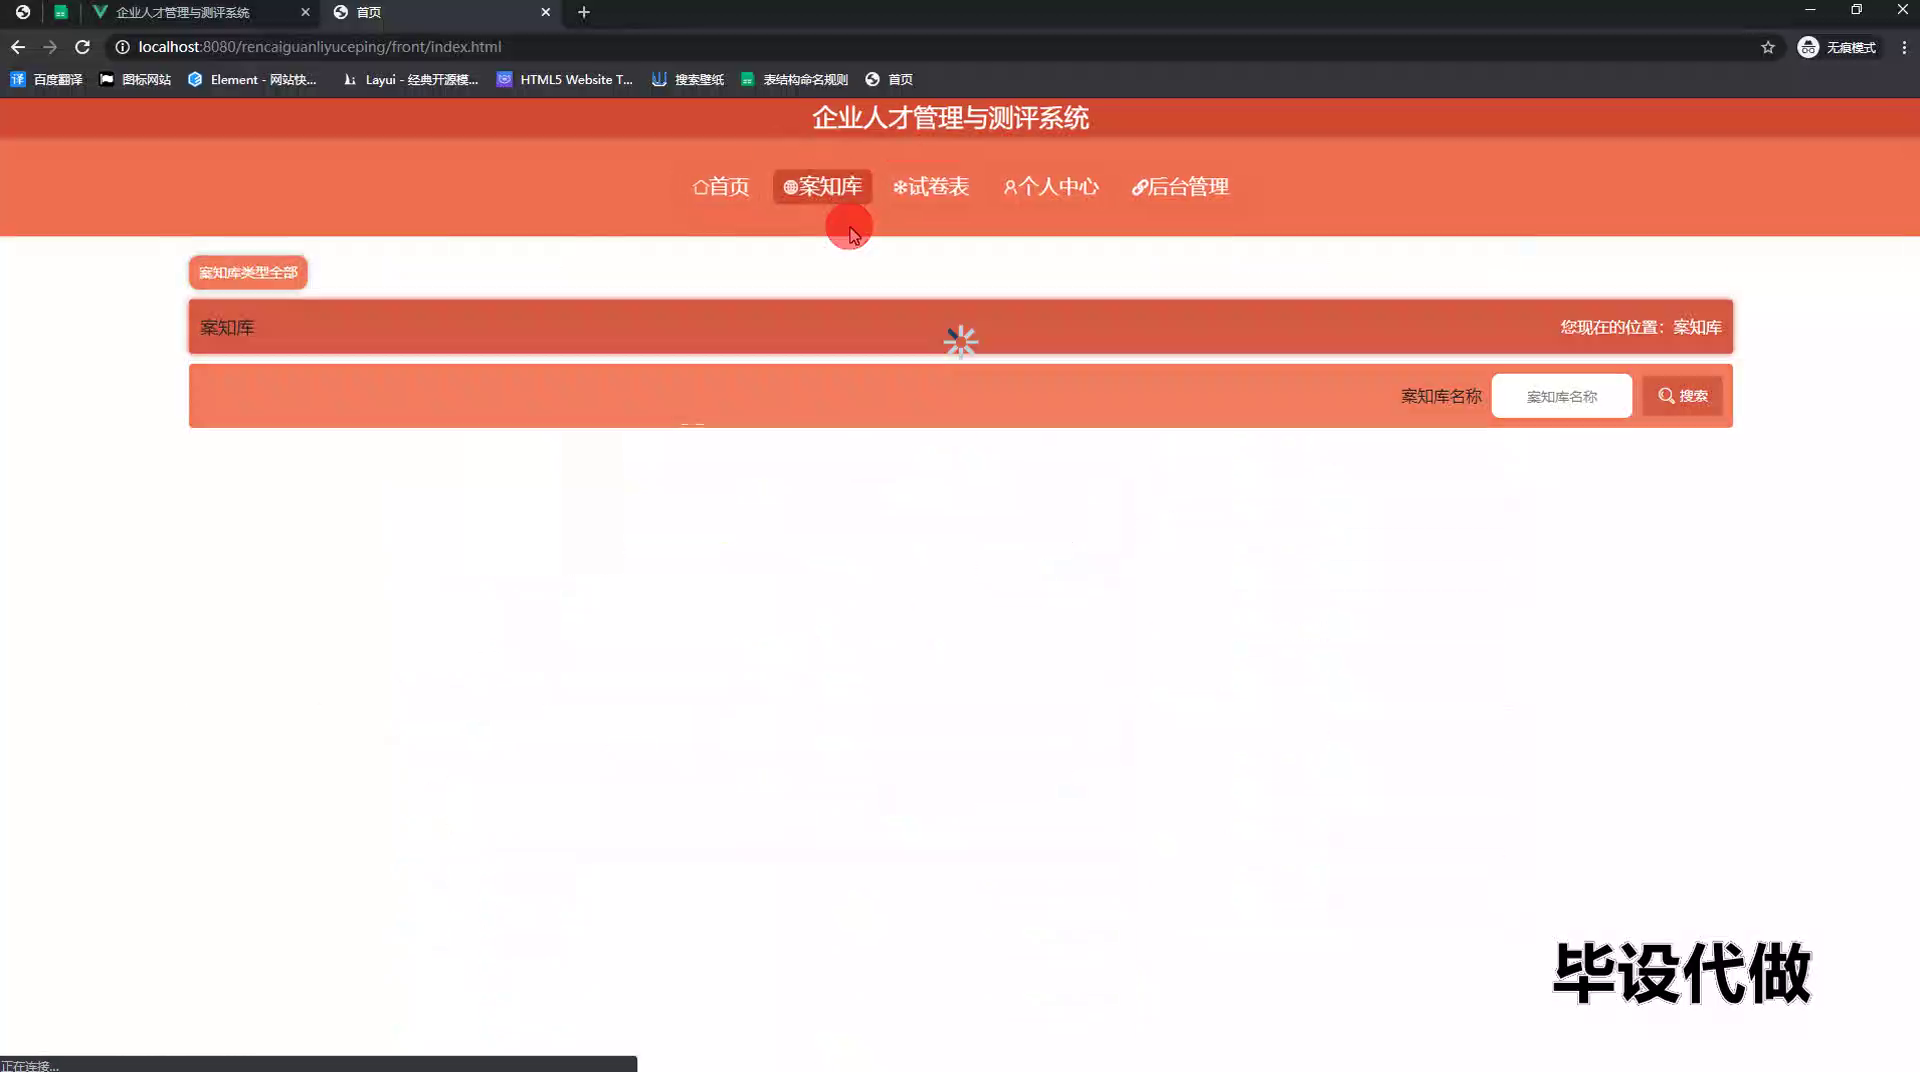Open the Element 网站快 bookmark
The height and width of the screenshot is (1072, 1920).
click(x=252, y=79)
